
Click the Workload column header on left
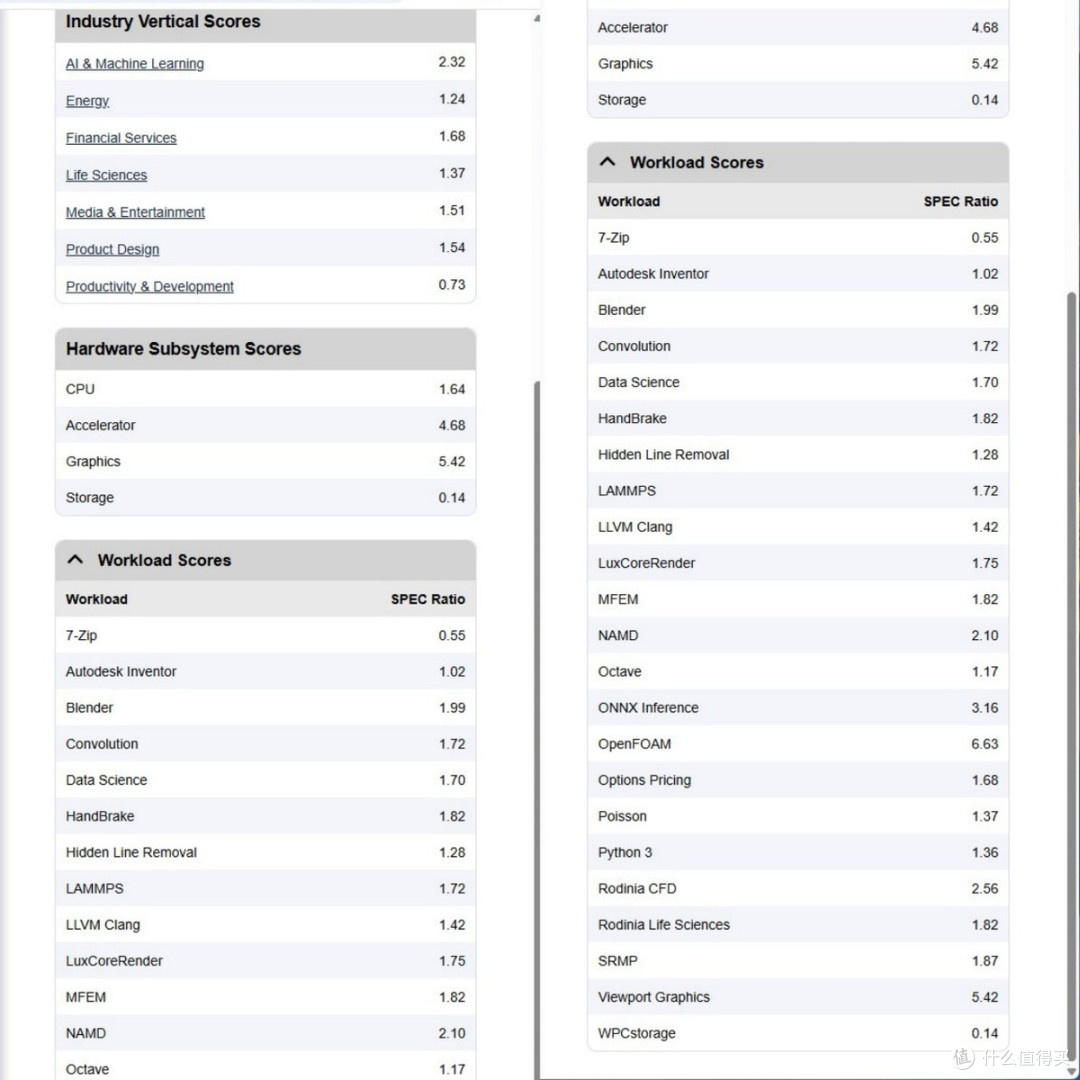pos(96,599)
